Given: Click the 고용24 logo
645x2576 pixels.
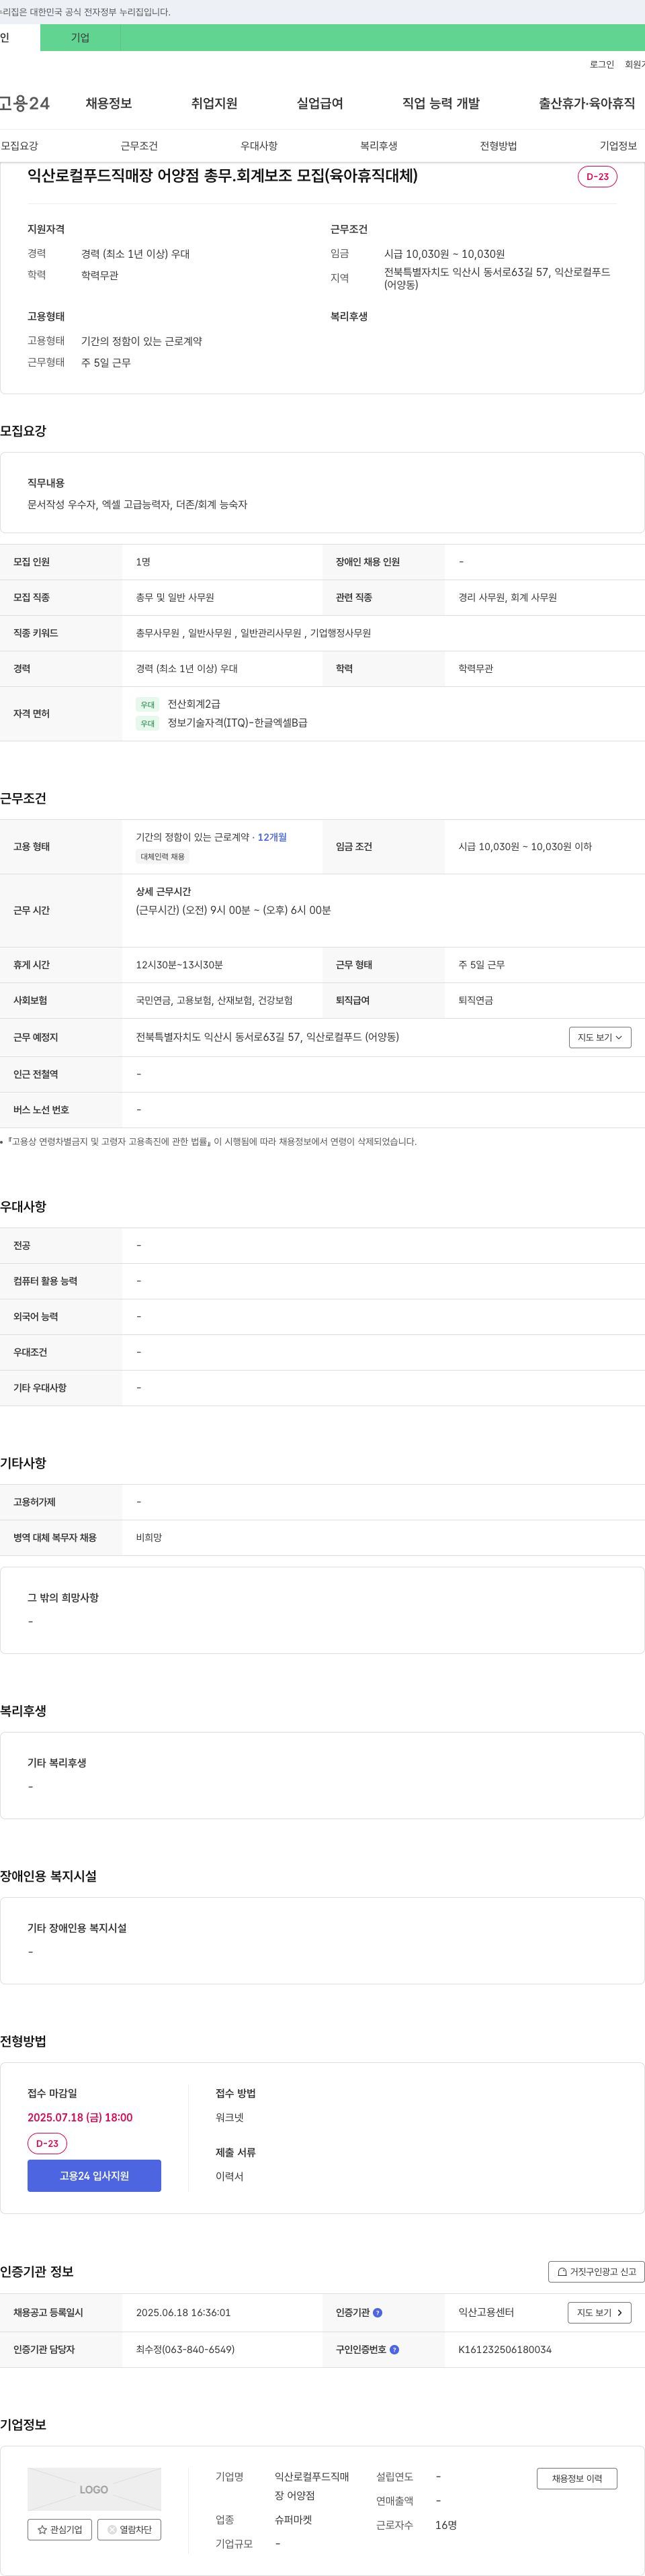Looking at the screenshot, I should (25, 103).
